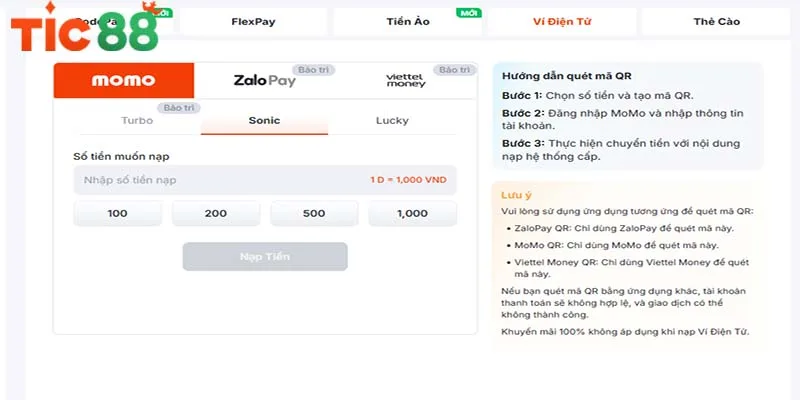Select the MoMo wallet tab

tap(123, 81)
